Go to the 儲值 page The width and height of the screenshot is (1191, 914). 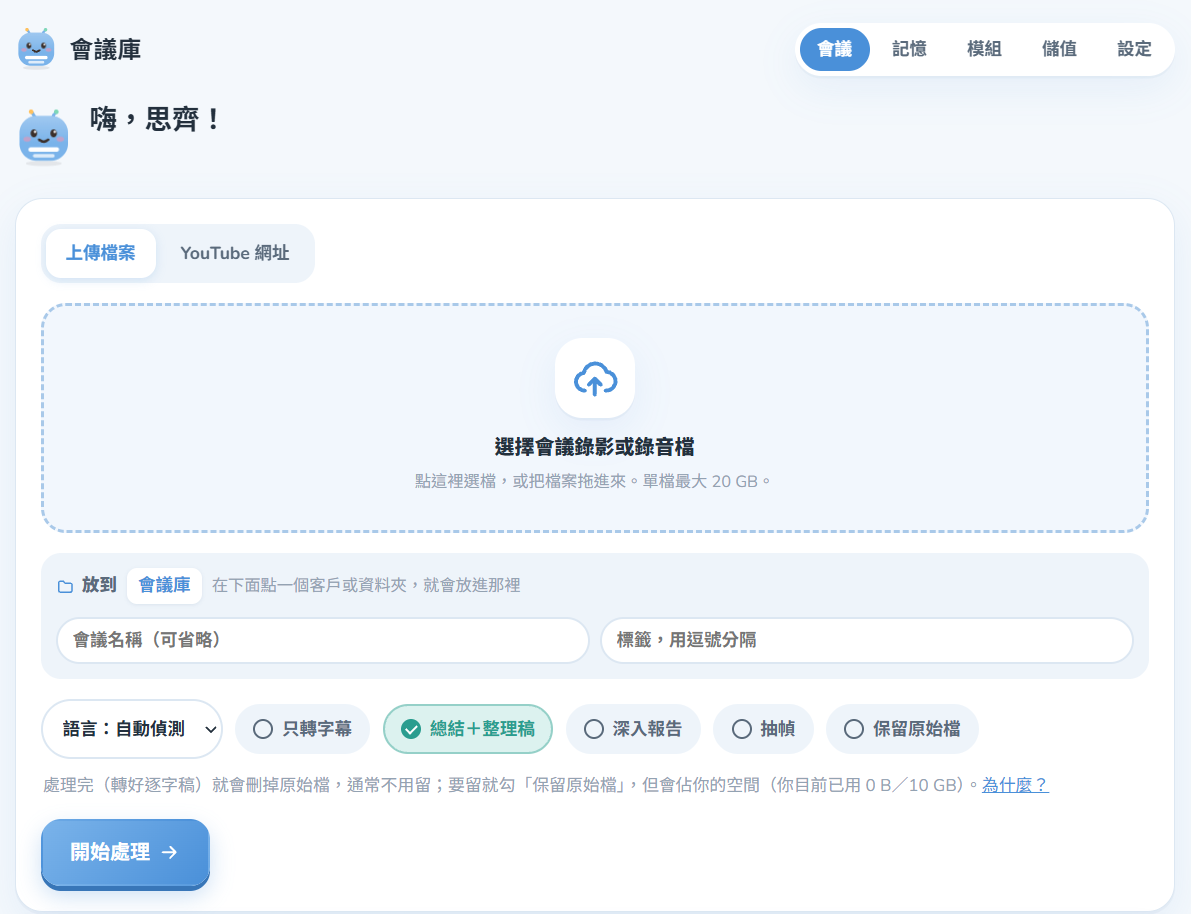(1059, 49)
